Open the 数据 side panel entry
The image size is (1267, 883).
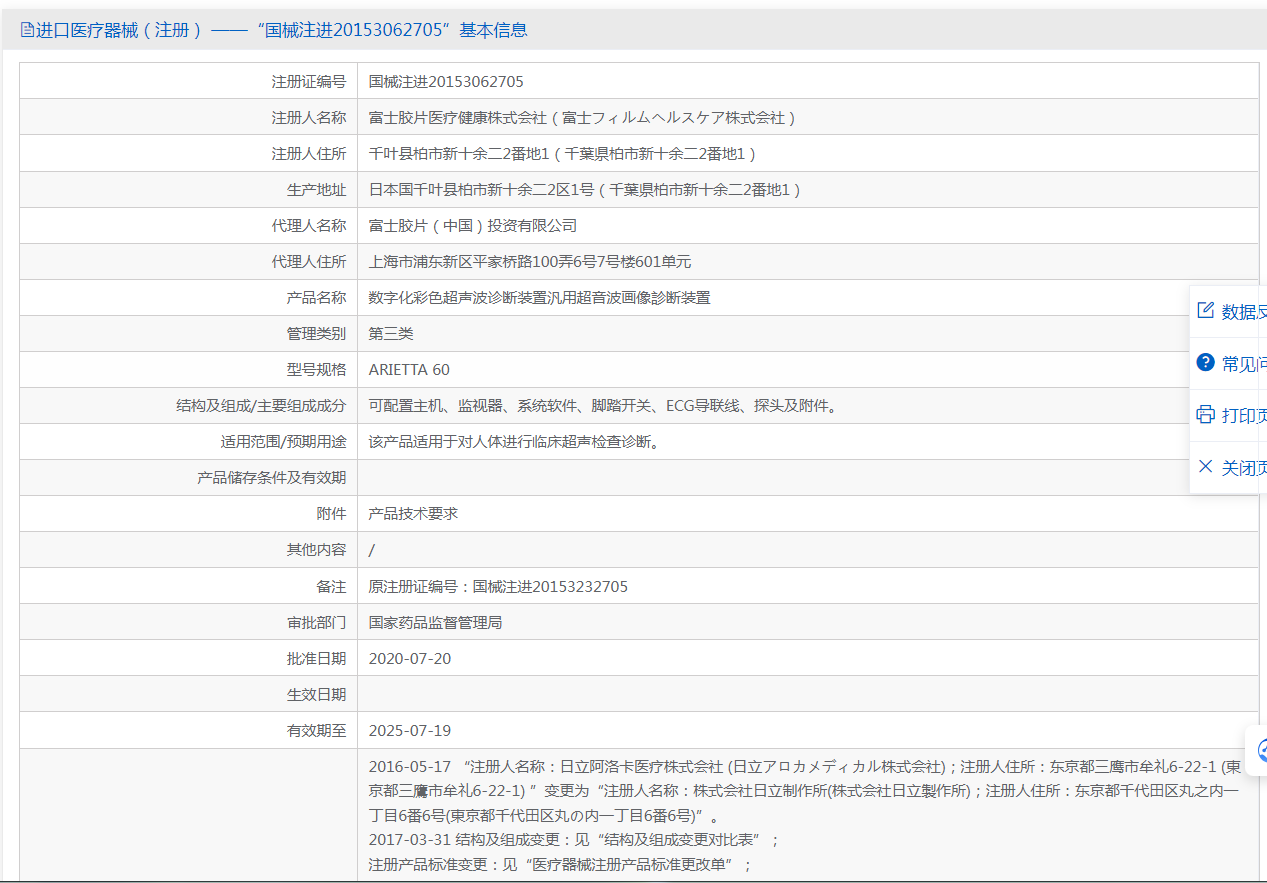[x=1228, y=312]
